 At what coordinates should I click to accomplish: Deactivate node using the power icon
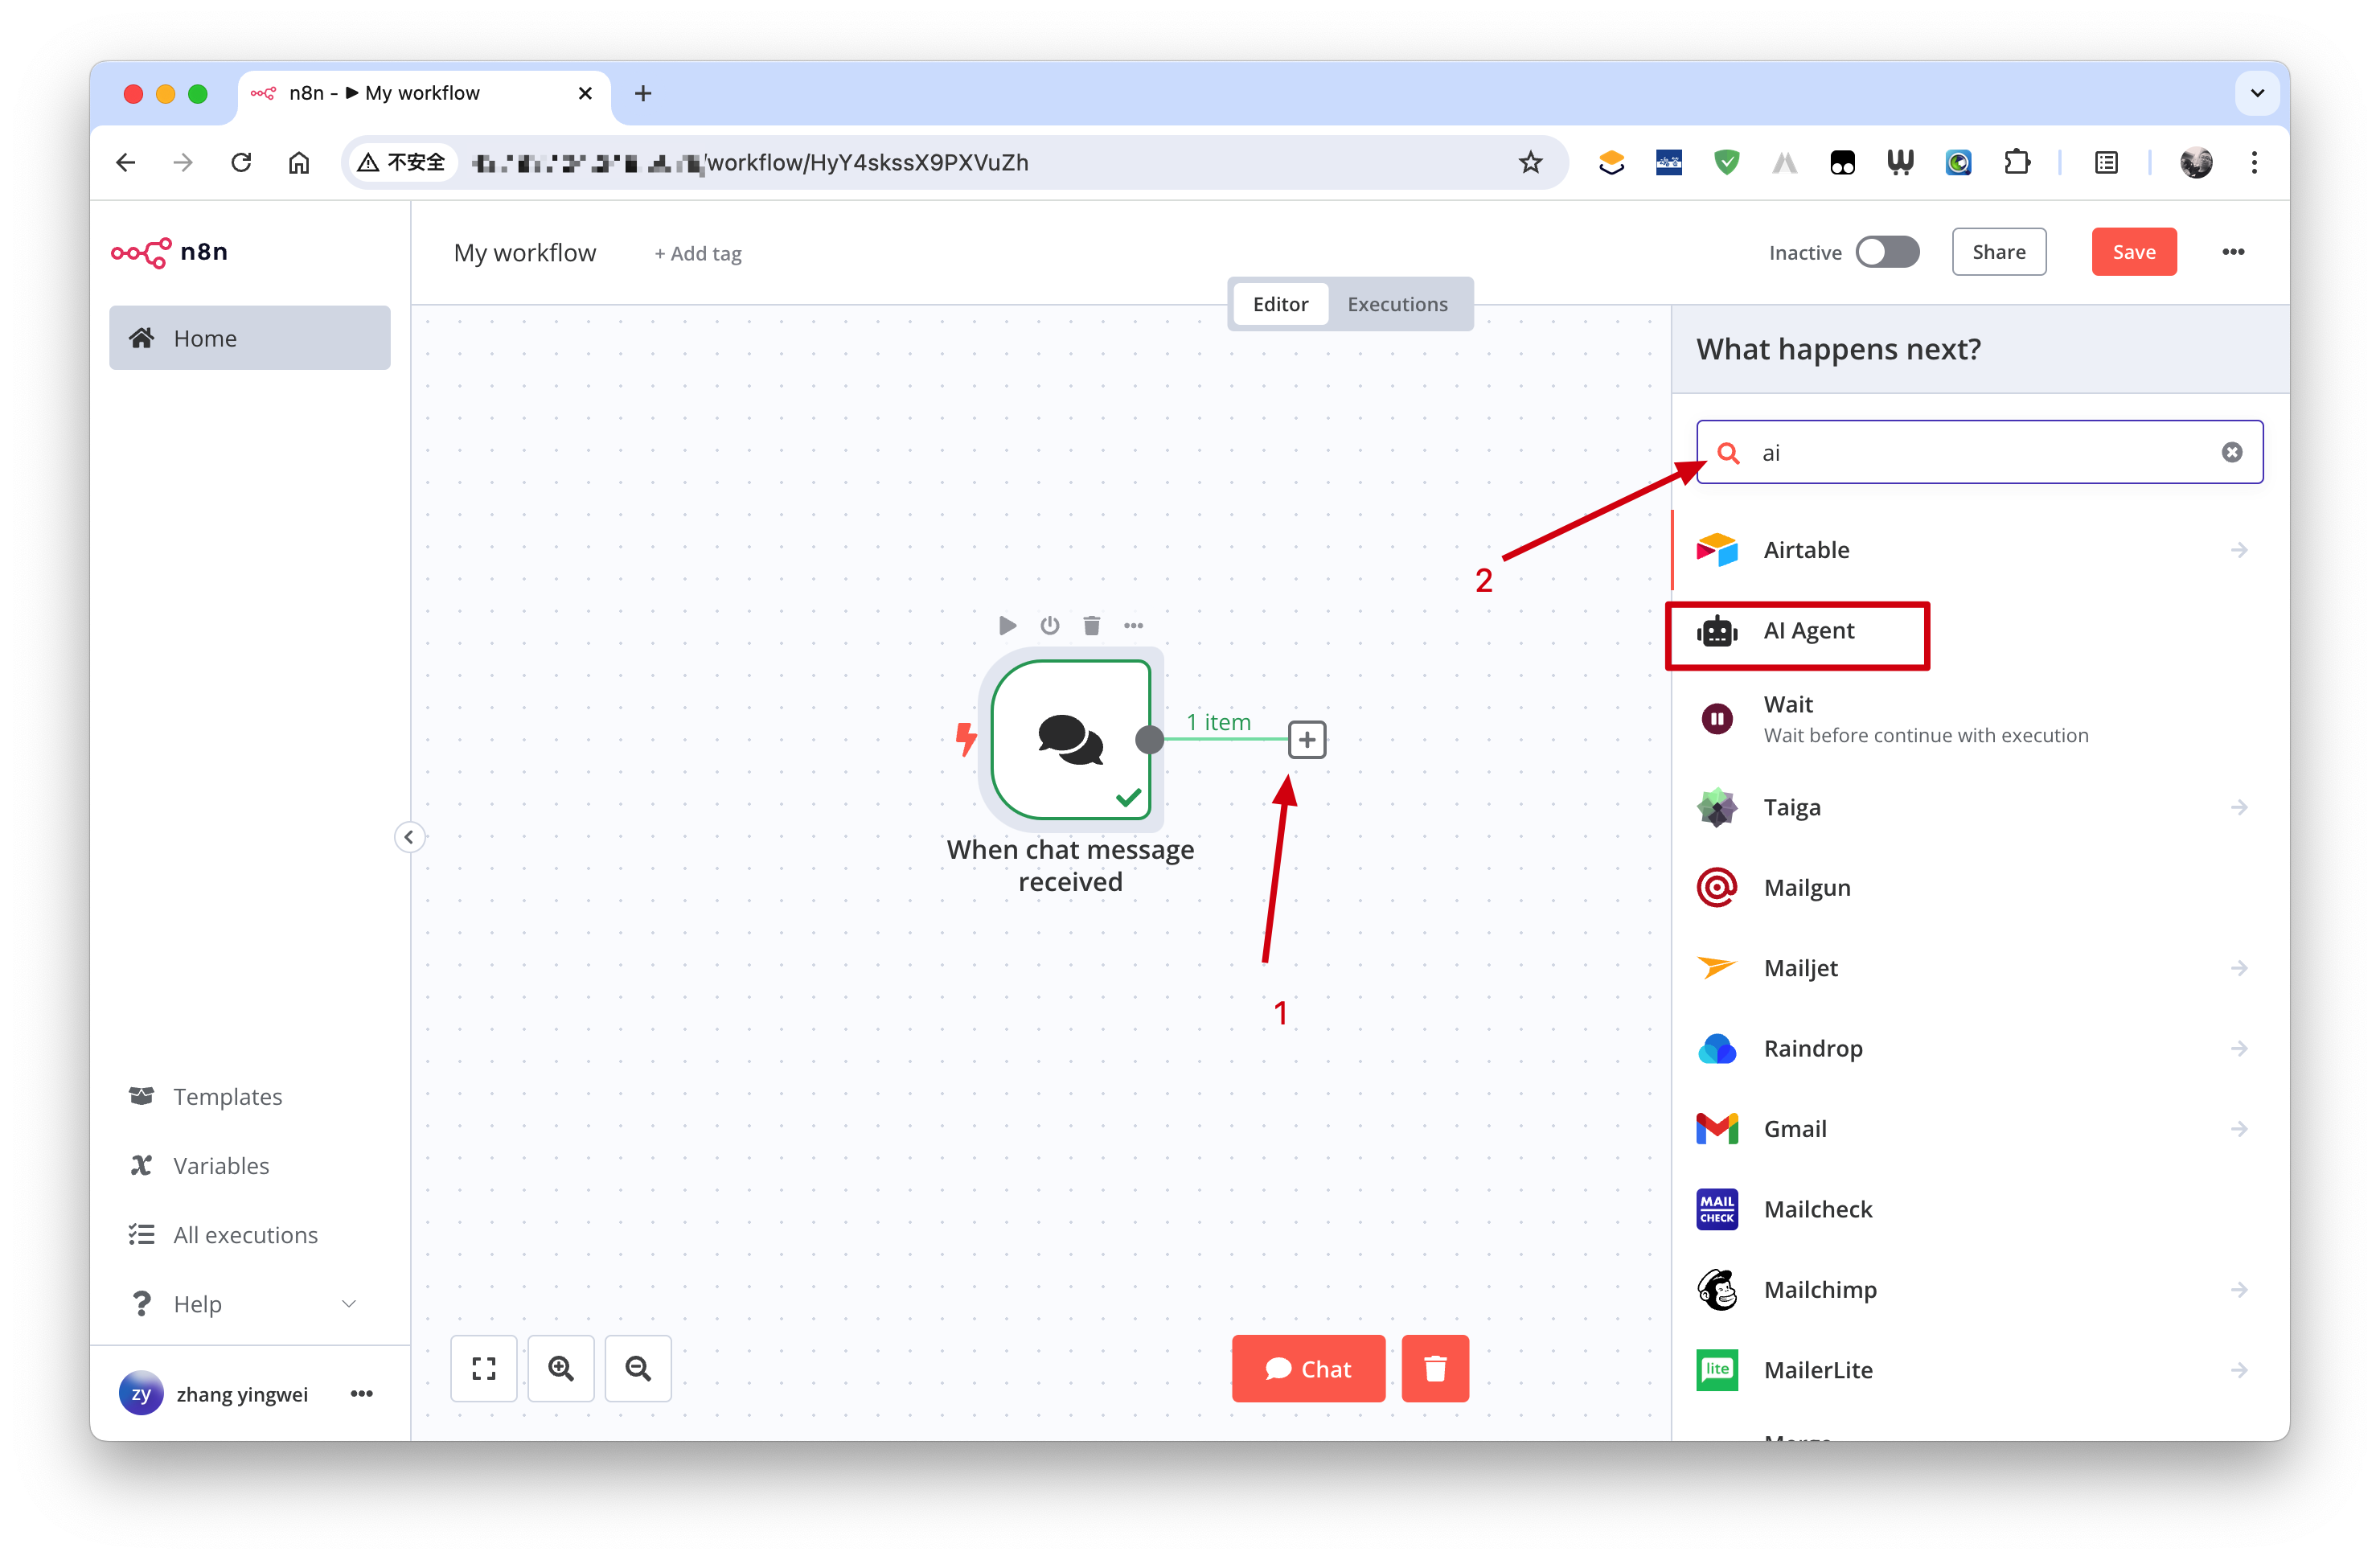pyautogui.click(x=1049, y=626)
